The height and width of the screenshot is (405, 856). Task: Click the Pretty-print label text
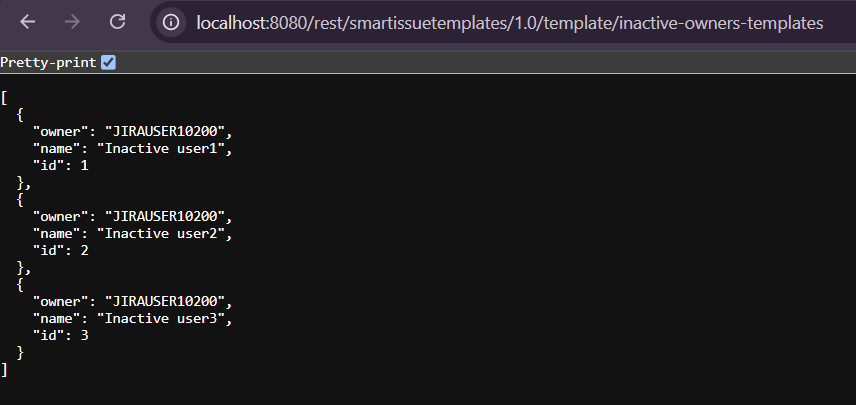(48, 63)
